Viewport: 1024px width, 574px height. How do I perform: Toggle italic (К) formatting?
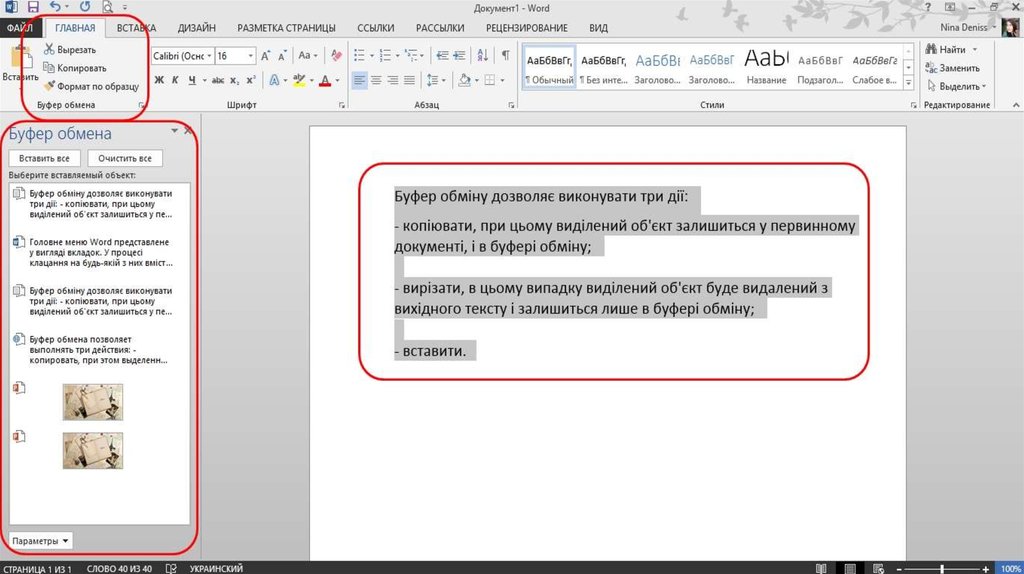coord(175,81)
